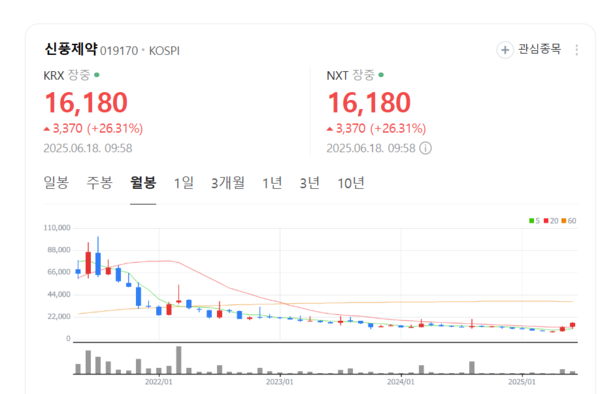Click the 2025/01 axis label
The image size is (600, 394).
(x=522, y=382)
